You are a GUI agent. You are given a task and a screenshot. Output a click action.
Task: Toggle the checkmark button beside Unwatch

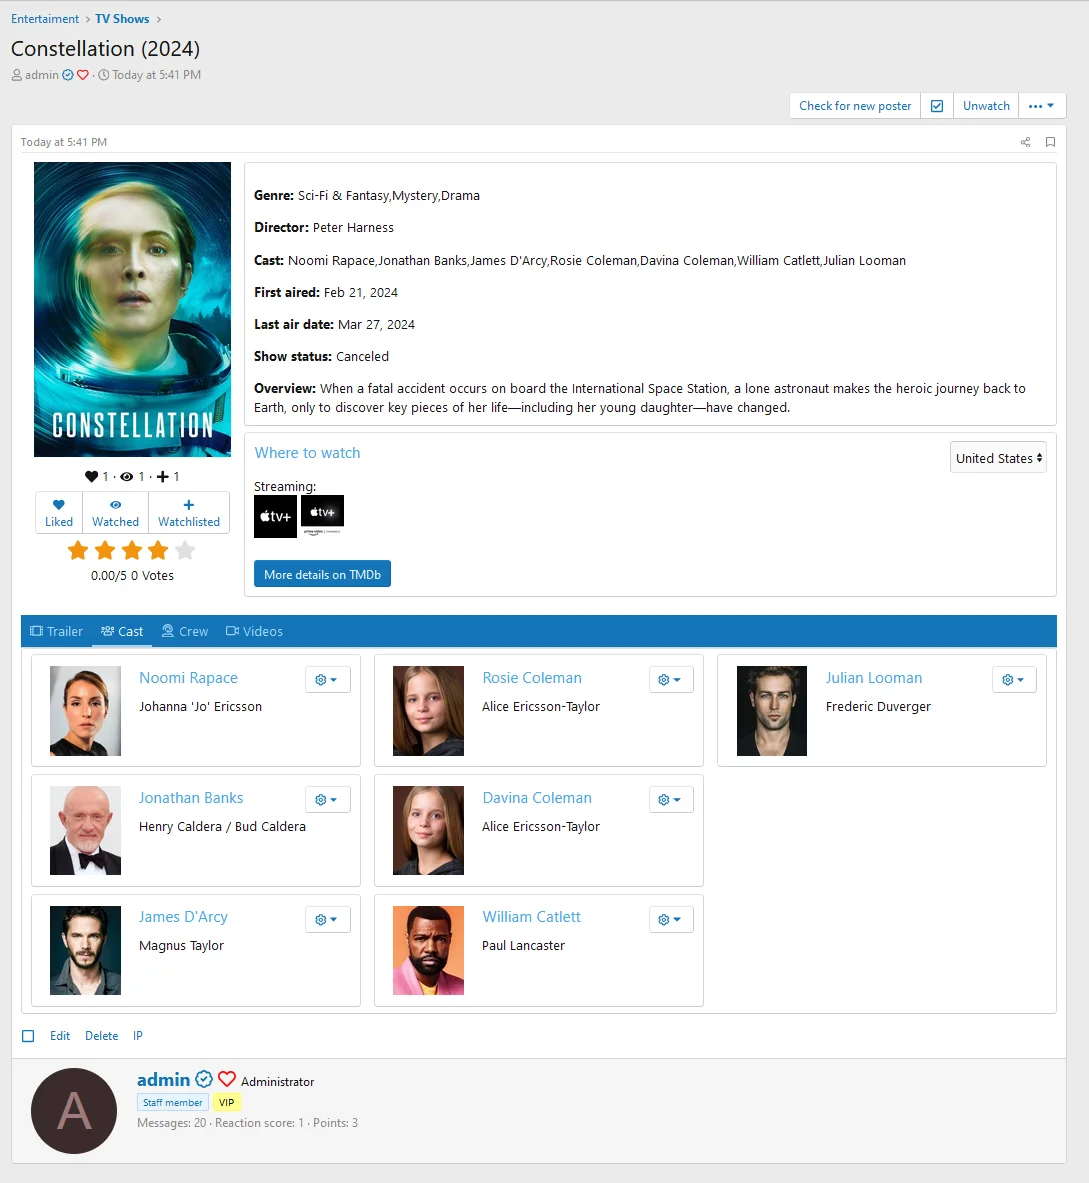point(937,106)
